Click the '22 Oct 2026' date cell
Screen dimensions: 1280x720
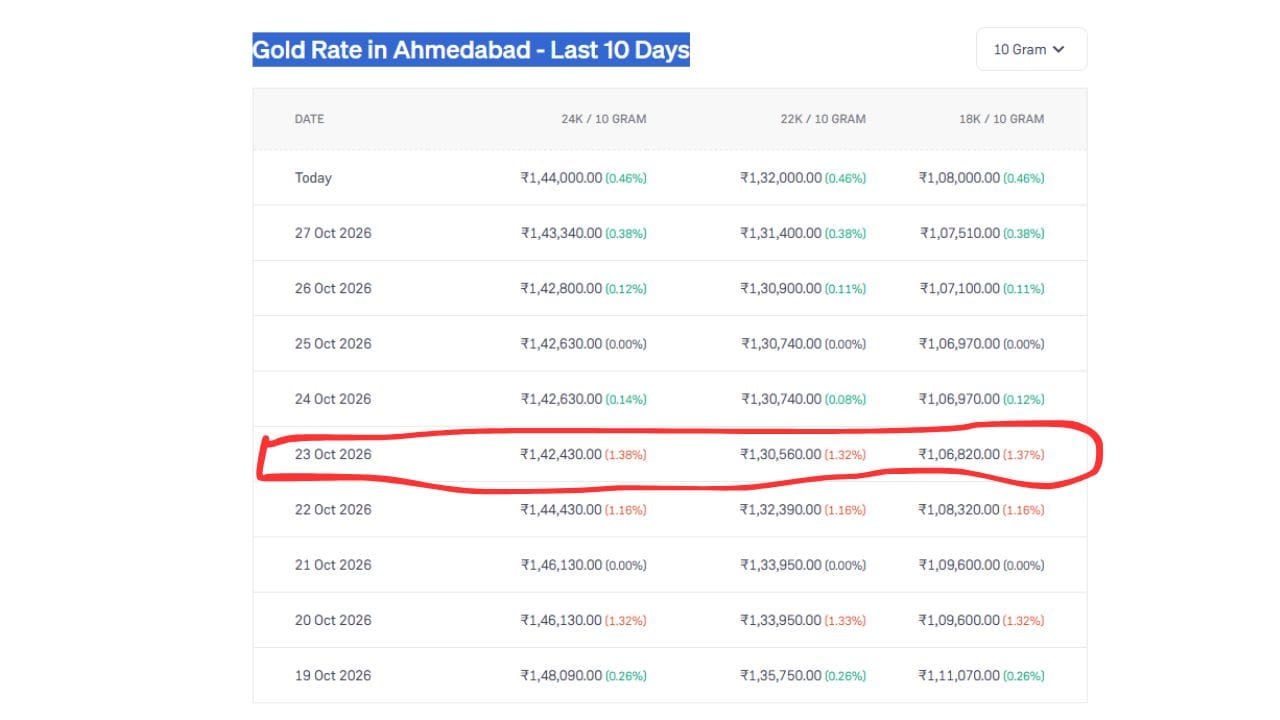pyautogui.click(x=333, y=509)
